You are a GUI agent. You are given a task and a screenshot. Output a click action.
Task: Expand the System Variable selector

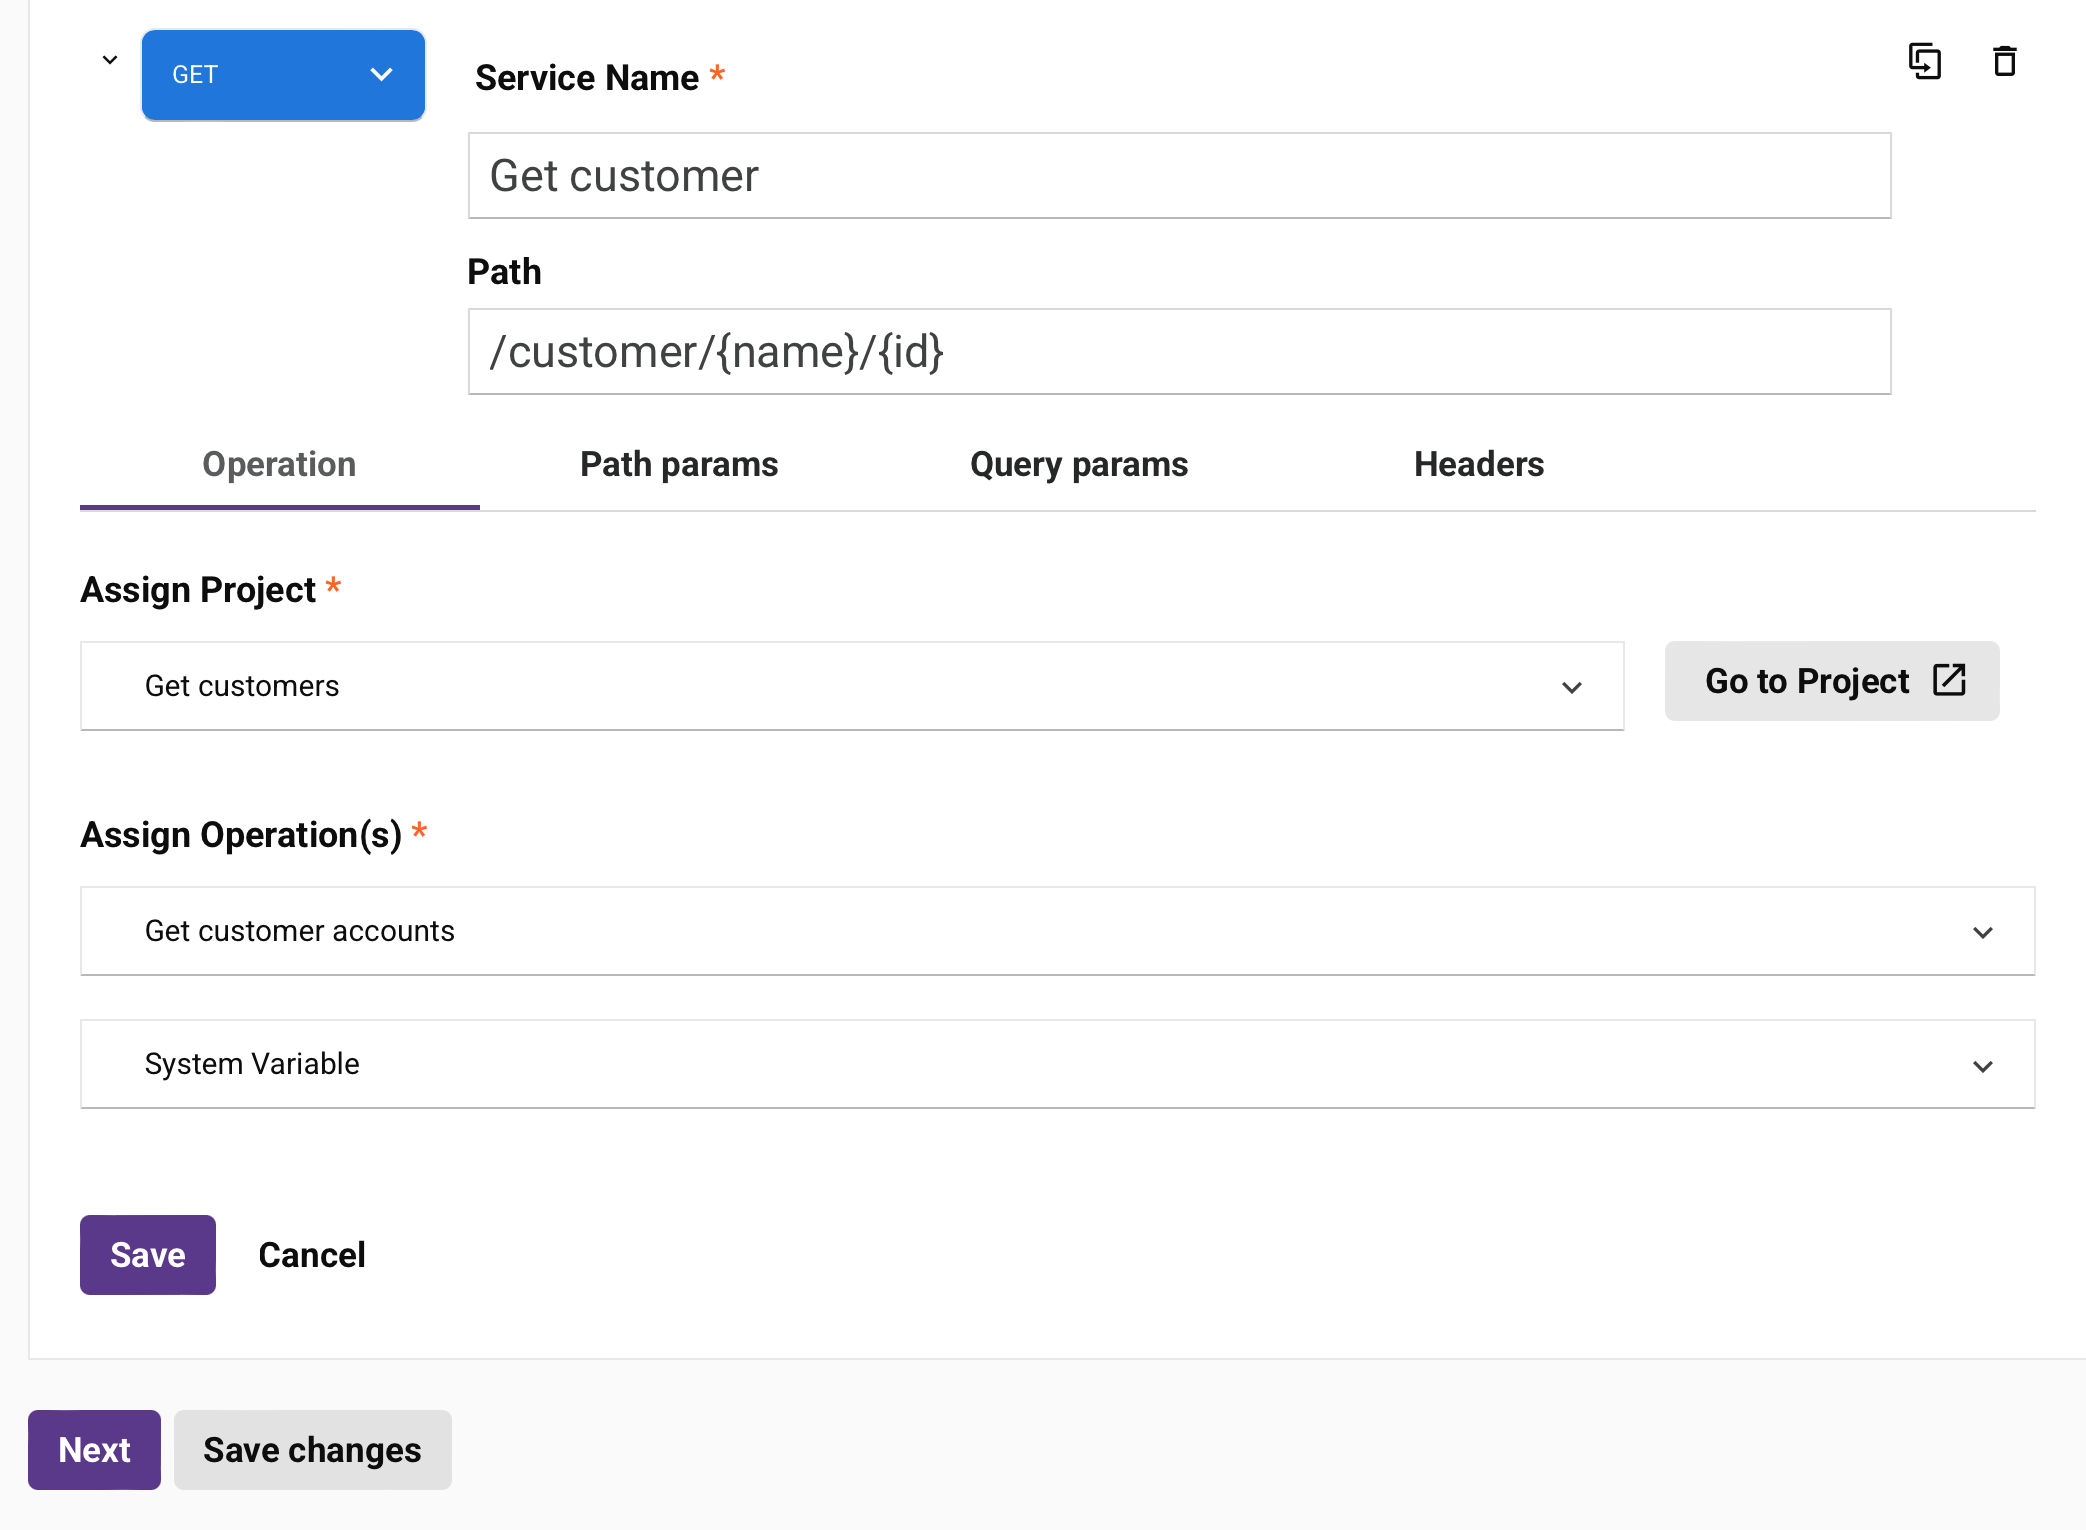(1000, 1064)
